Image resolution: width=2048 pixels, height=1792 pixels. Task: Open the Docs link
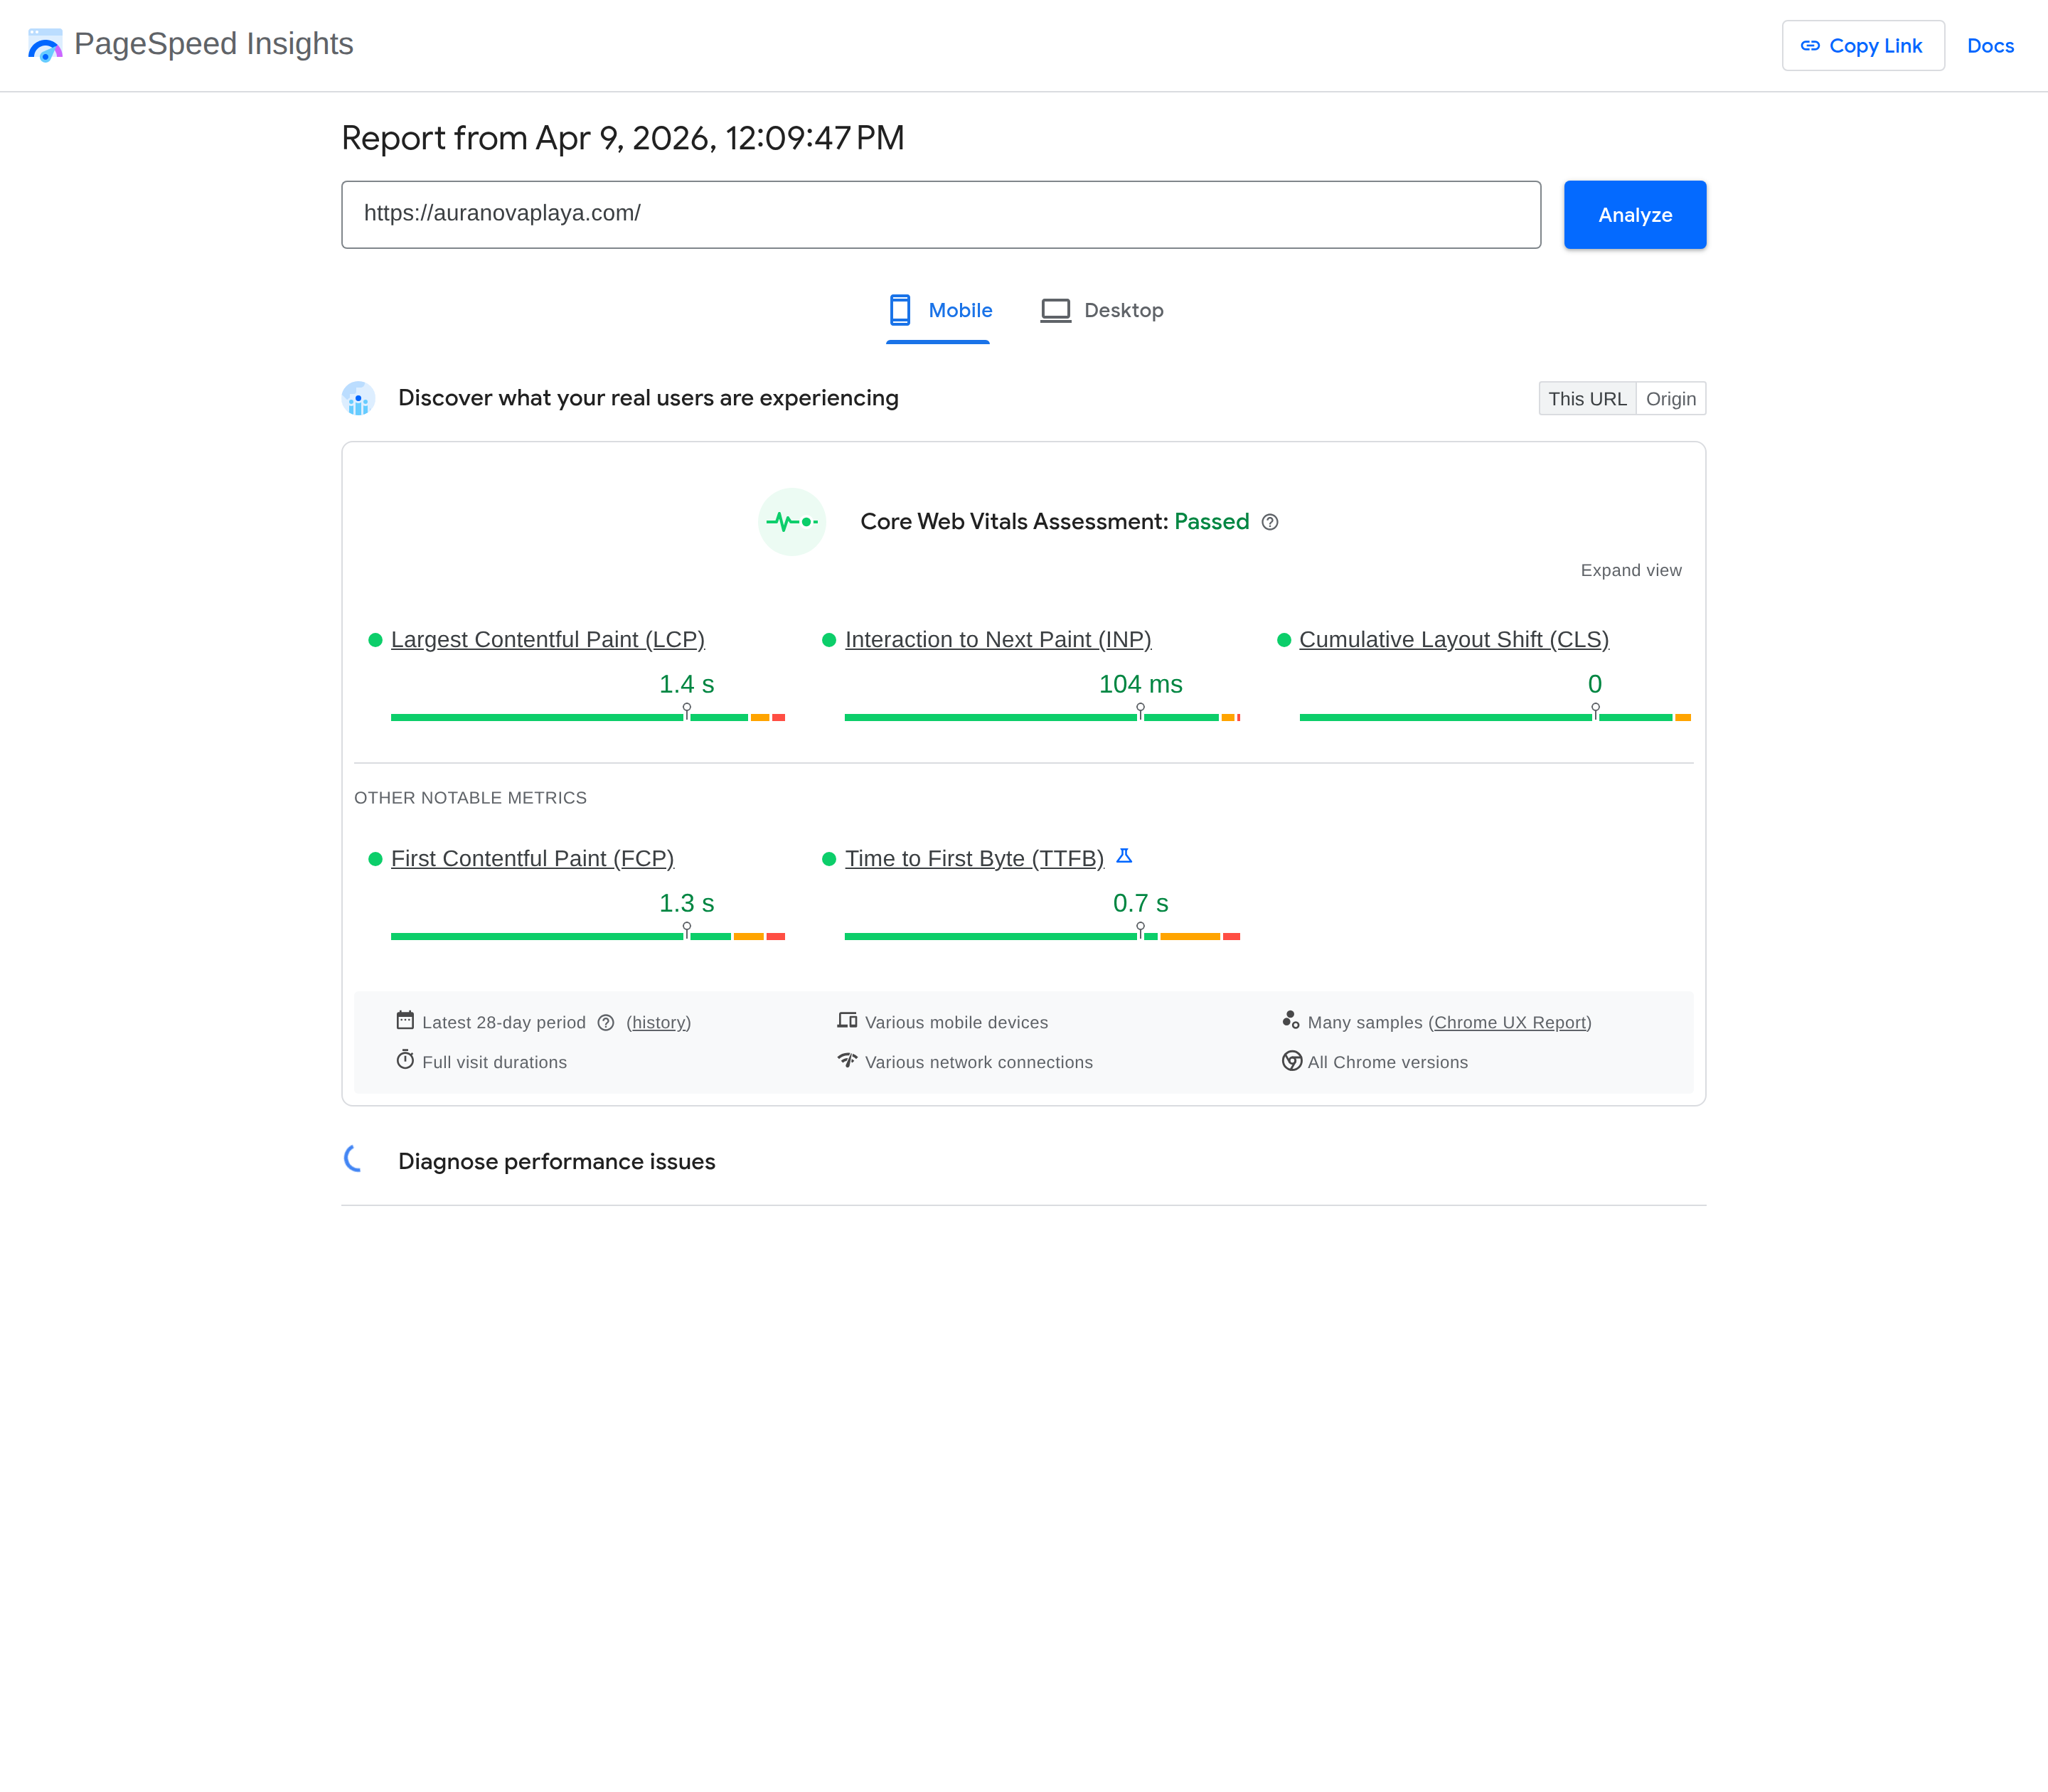1990,46
